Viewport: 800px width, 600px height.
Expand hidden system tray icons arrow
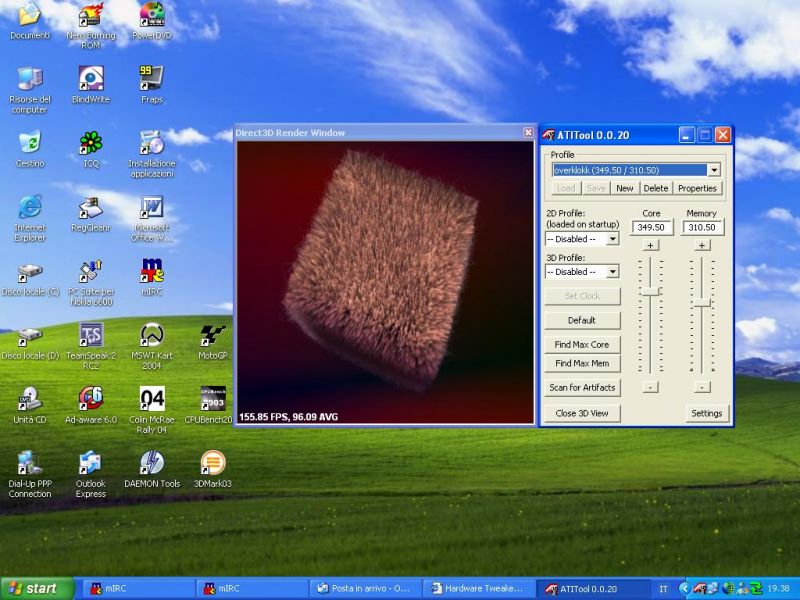tap(684, 589)
